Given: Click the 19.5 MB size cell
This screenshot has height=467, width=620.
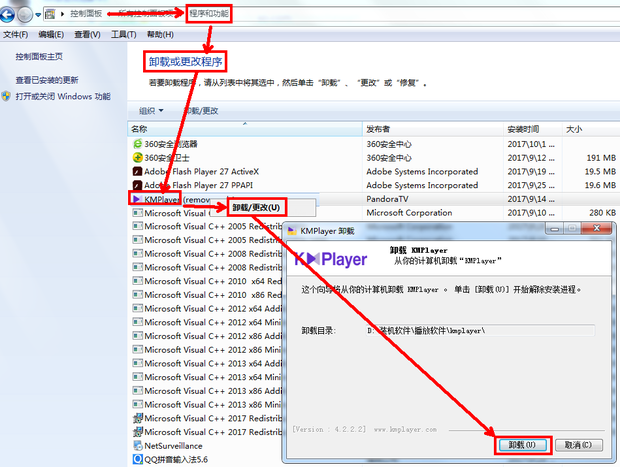Looking at the screenshot, I should tap(600, 172).
